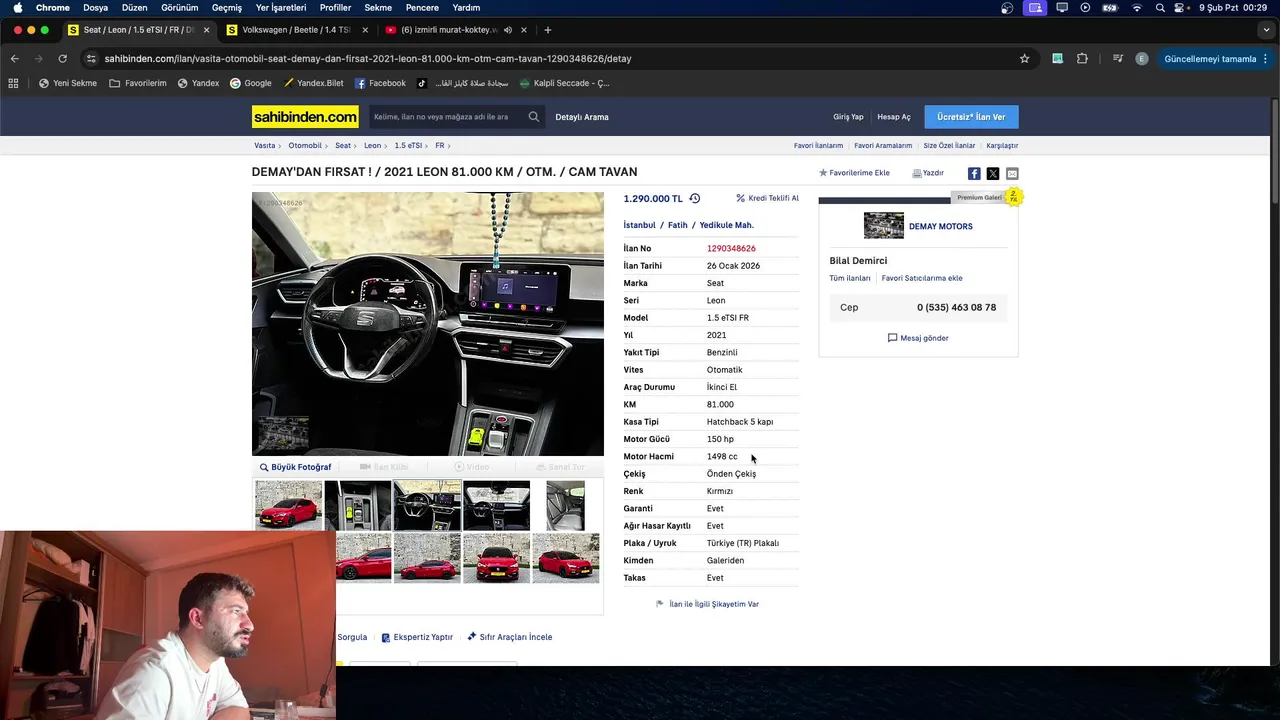Bookmark this page with the star icon
The height and width of the screenshot is (720, 1280).
[x=1024, y=58]
